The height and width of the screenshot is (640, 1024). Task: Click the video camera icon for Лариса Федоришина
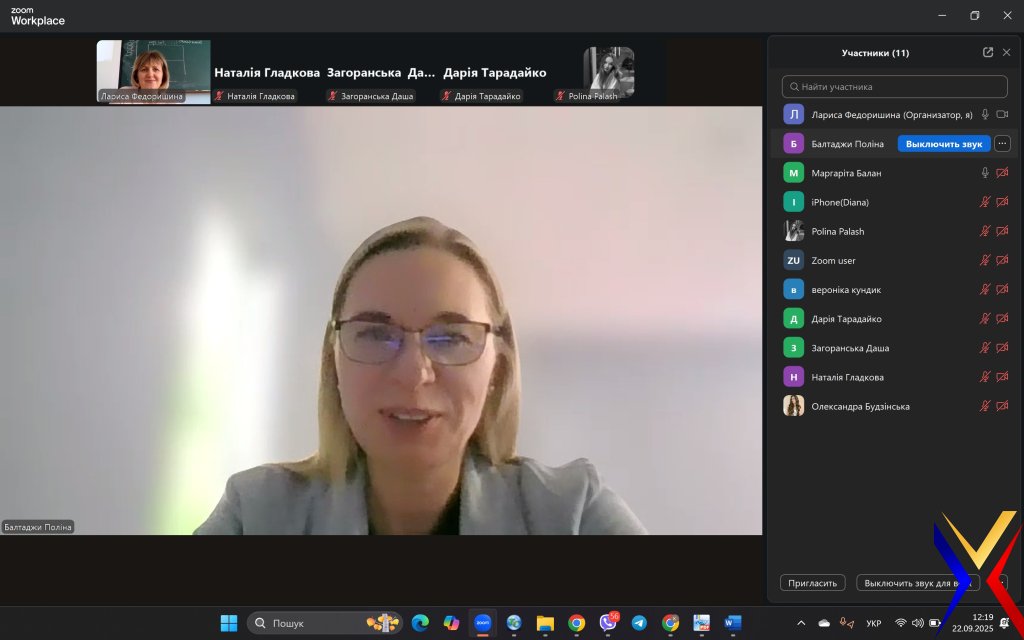(1002, 115)
